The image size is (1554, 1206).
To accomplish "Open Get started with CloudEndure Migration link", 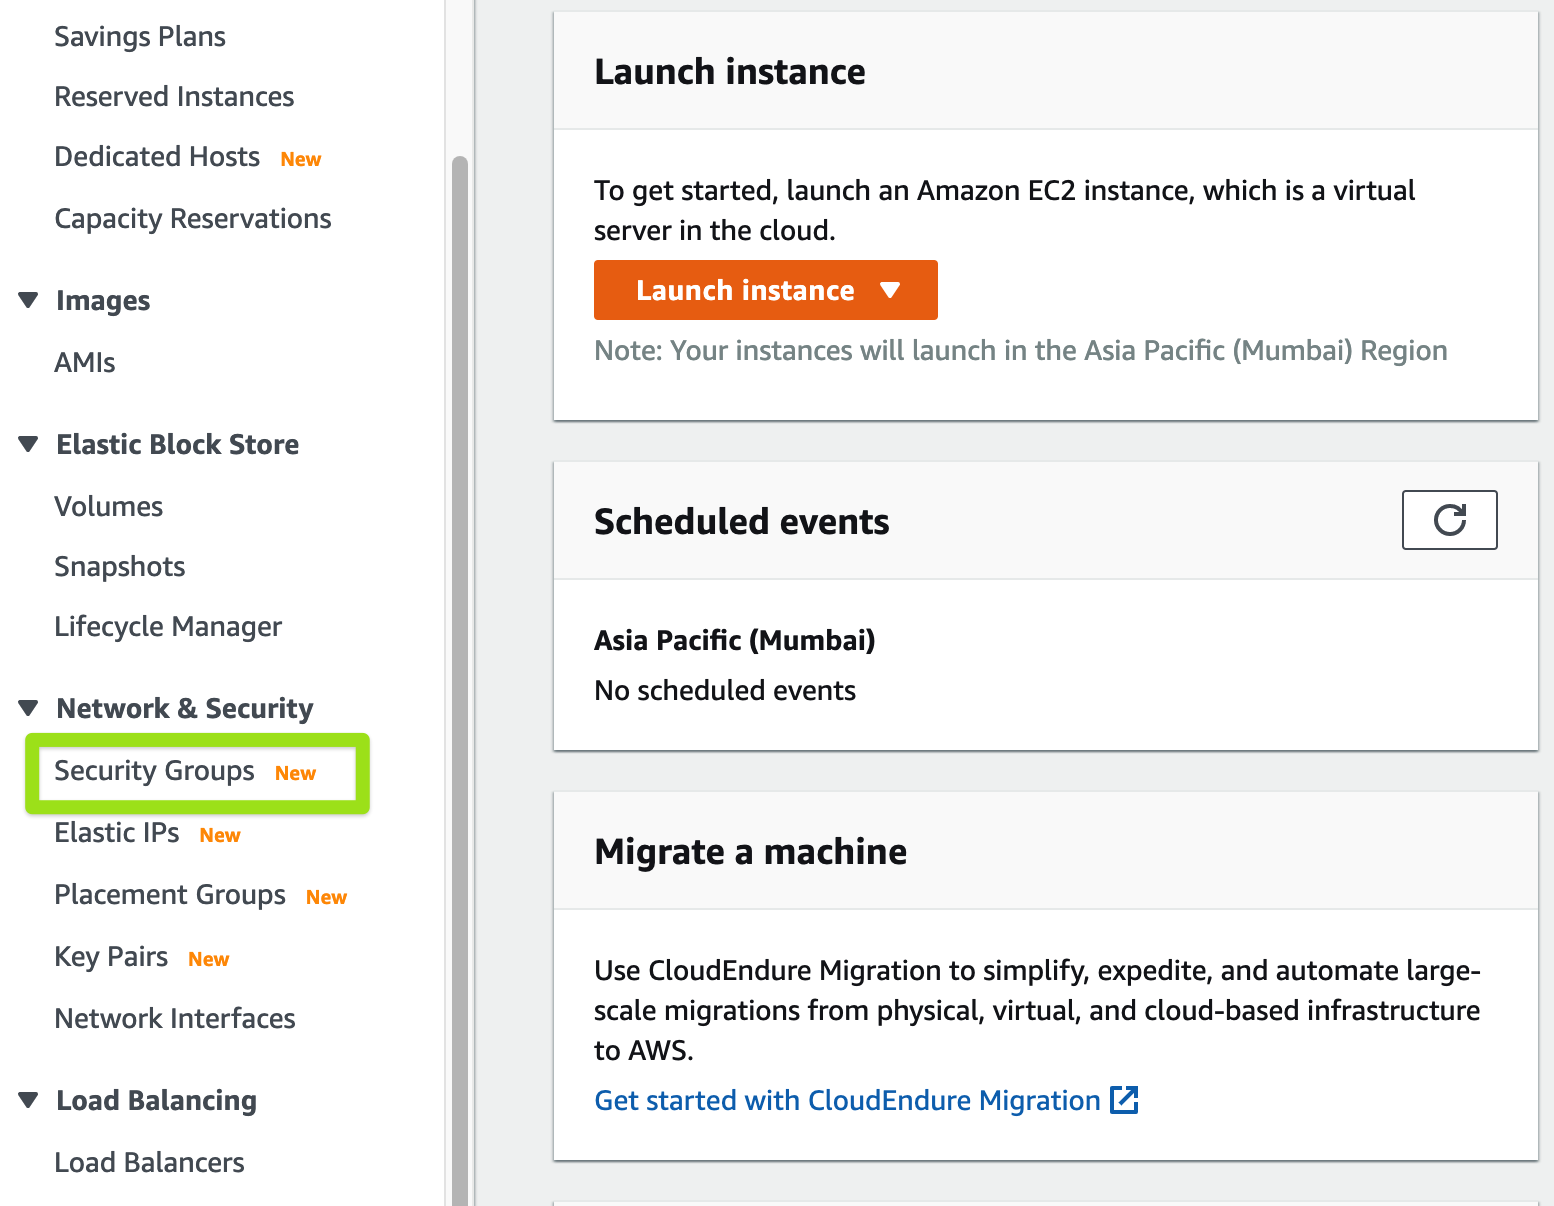I will 846,1100.
